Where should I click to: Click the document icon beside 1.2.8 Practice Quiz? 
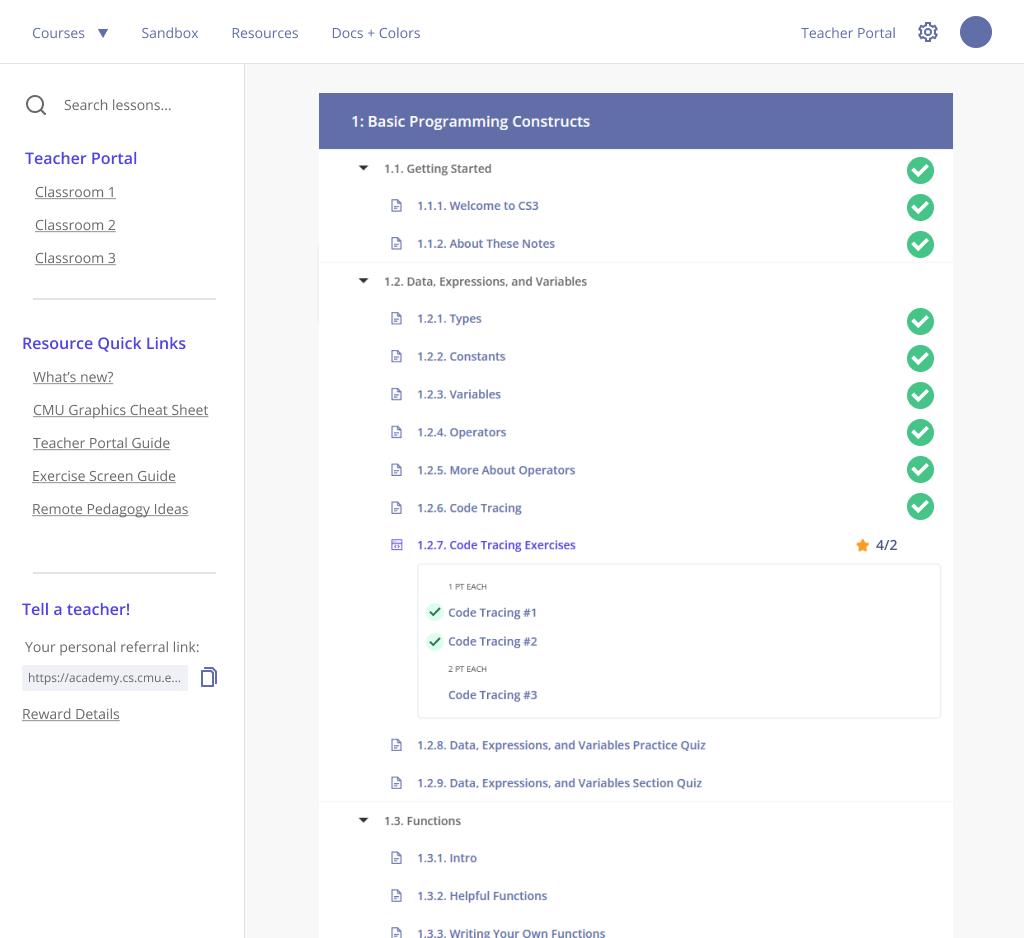click(396, 745)
